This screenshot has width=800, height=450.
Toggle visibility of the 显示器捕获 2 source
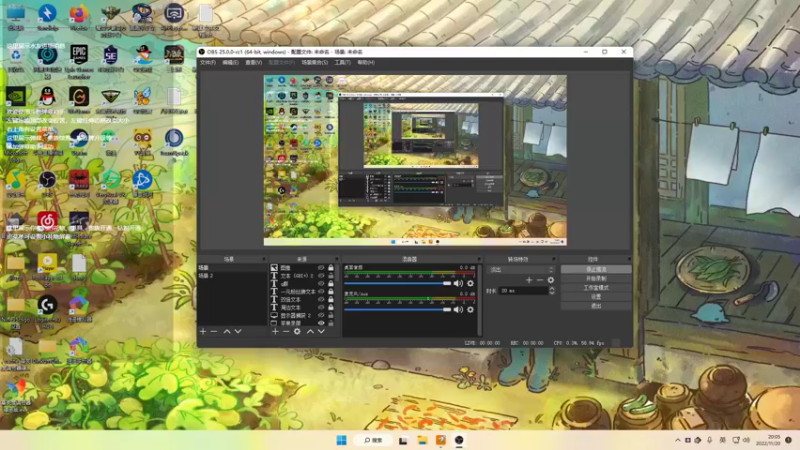point(321,315)
